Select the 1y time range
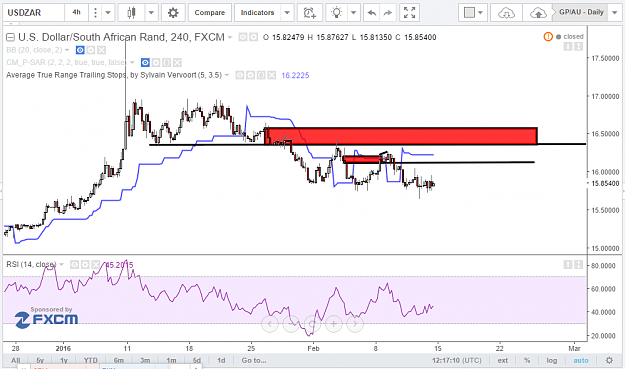The height and width of the screenshot is (369, 625). click(64, 360)
